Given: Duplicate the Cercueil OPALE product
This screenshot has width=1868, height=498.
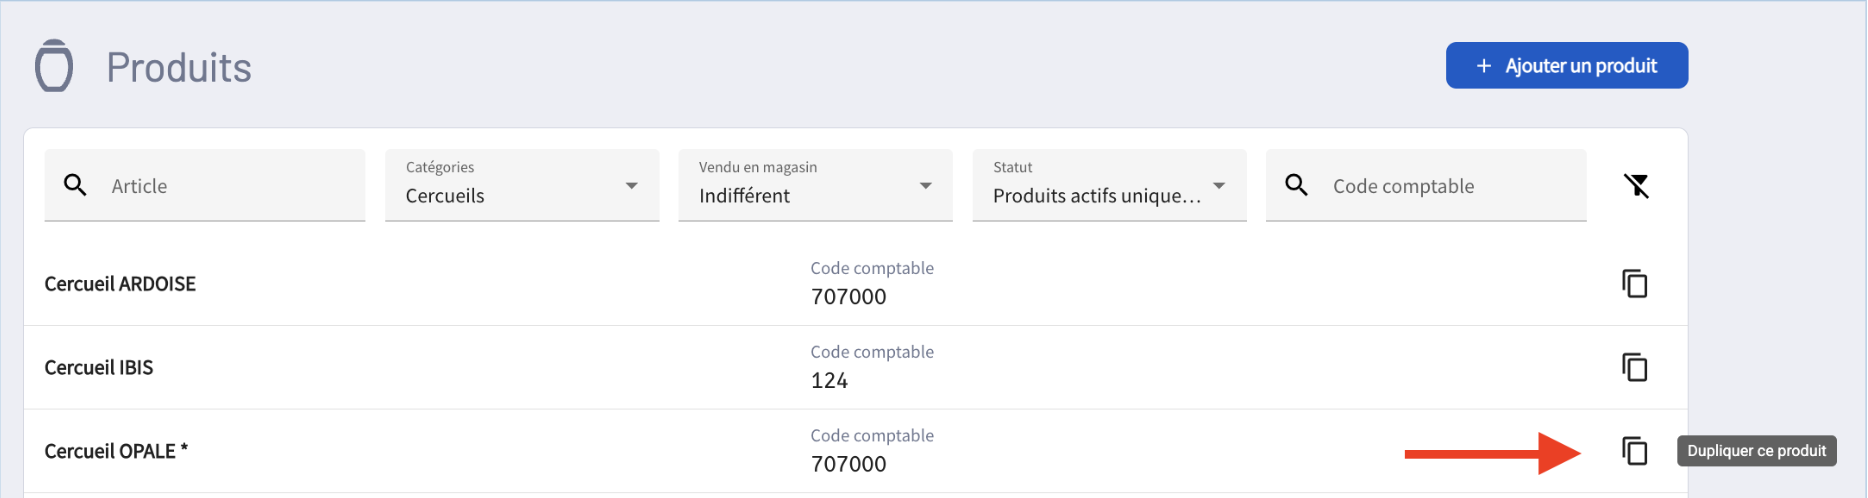Looking at the screenshot, I should [x=1635, y=451].
